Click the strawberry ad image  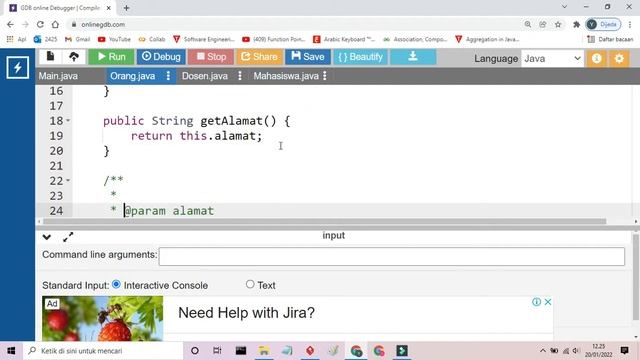tap(102, 318)
